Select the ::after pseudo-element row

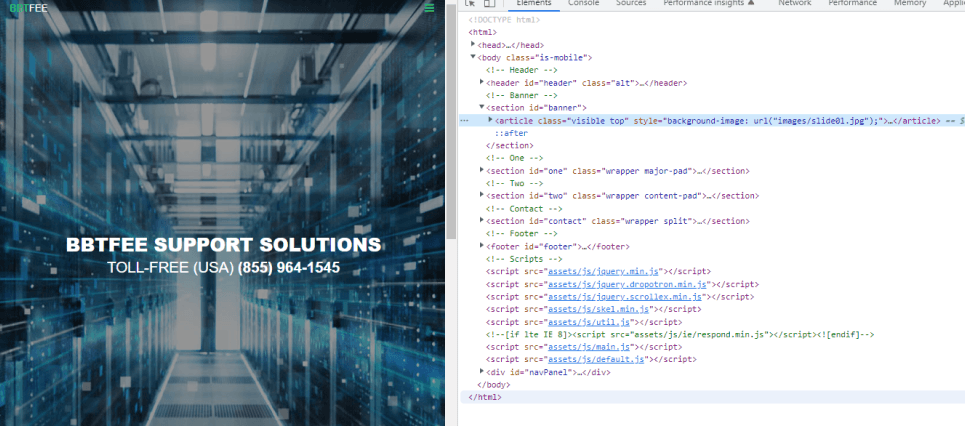[511, 133]
